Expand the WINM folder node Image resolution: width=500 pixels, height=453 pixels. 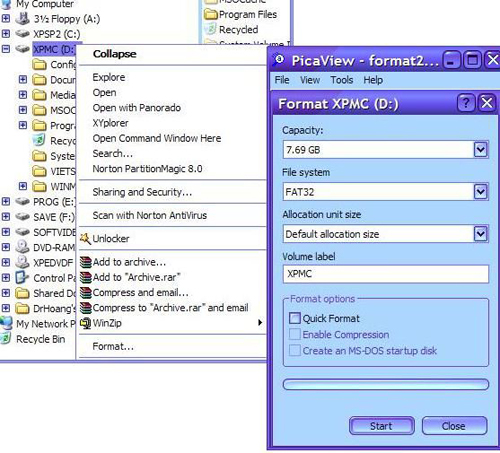coord(23,186)
